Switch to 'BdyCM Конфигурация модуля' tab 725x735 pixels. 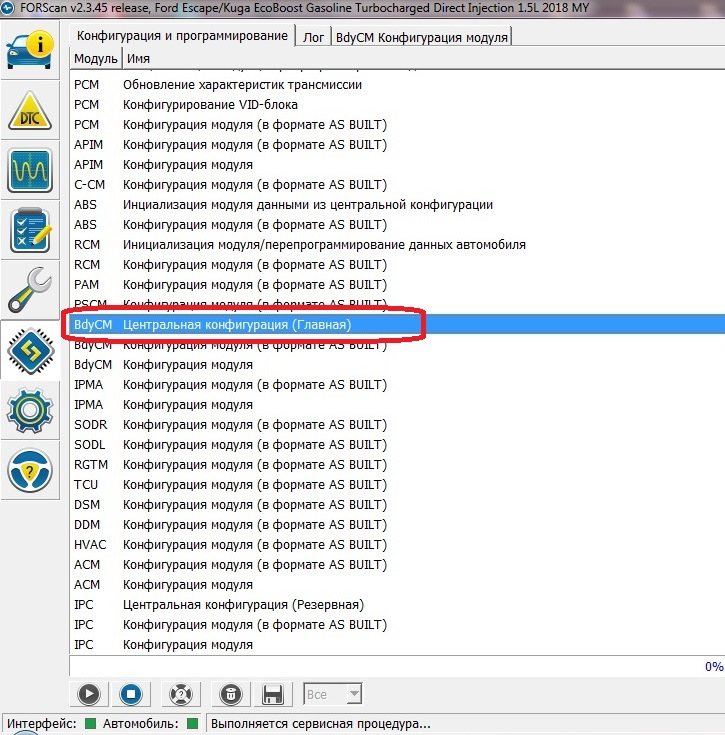tap(422, 37)
